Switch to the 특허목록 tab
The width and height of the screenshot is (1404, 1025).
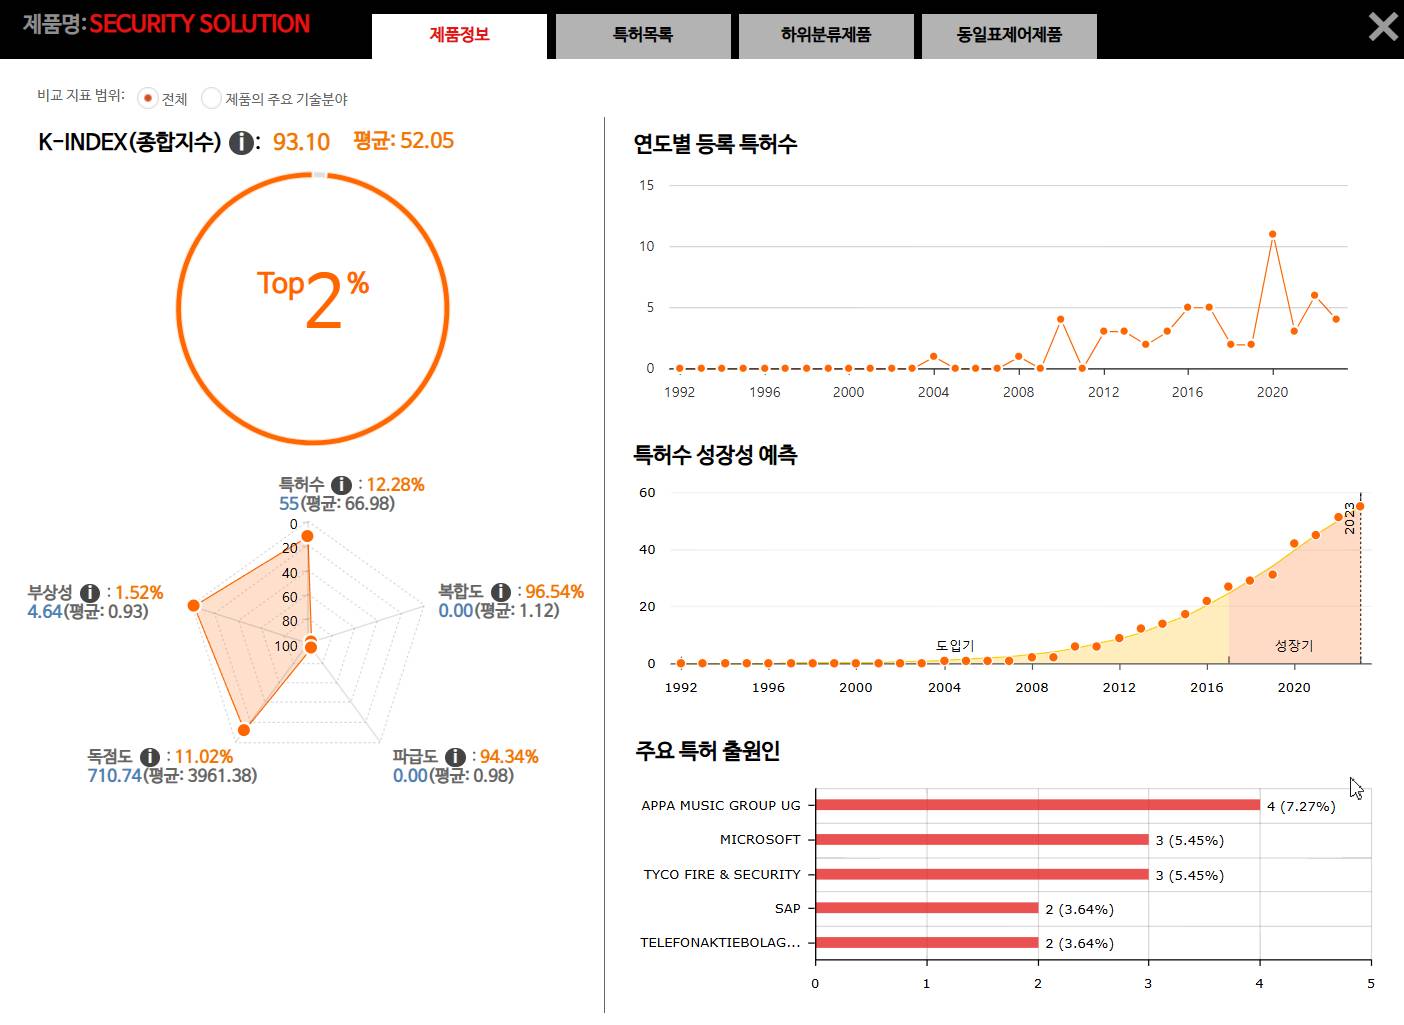[x=643, y=36]
